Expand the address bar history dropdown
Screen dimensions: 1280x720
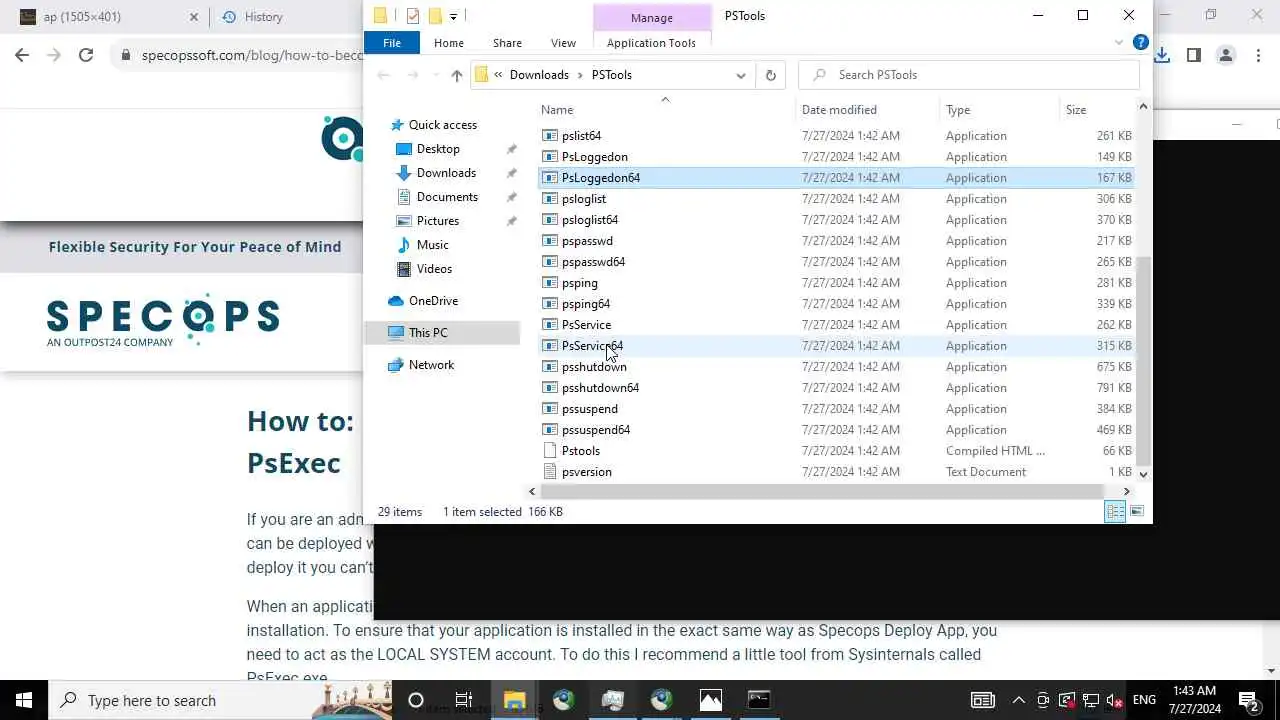[x=740, y=75]
